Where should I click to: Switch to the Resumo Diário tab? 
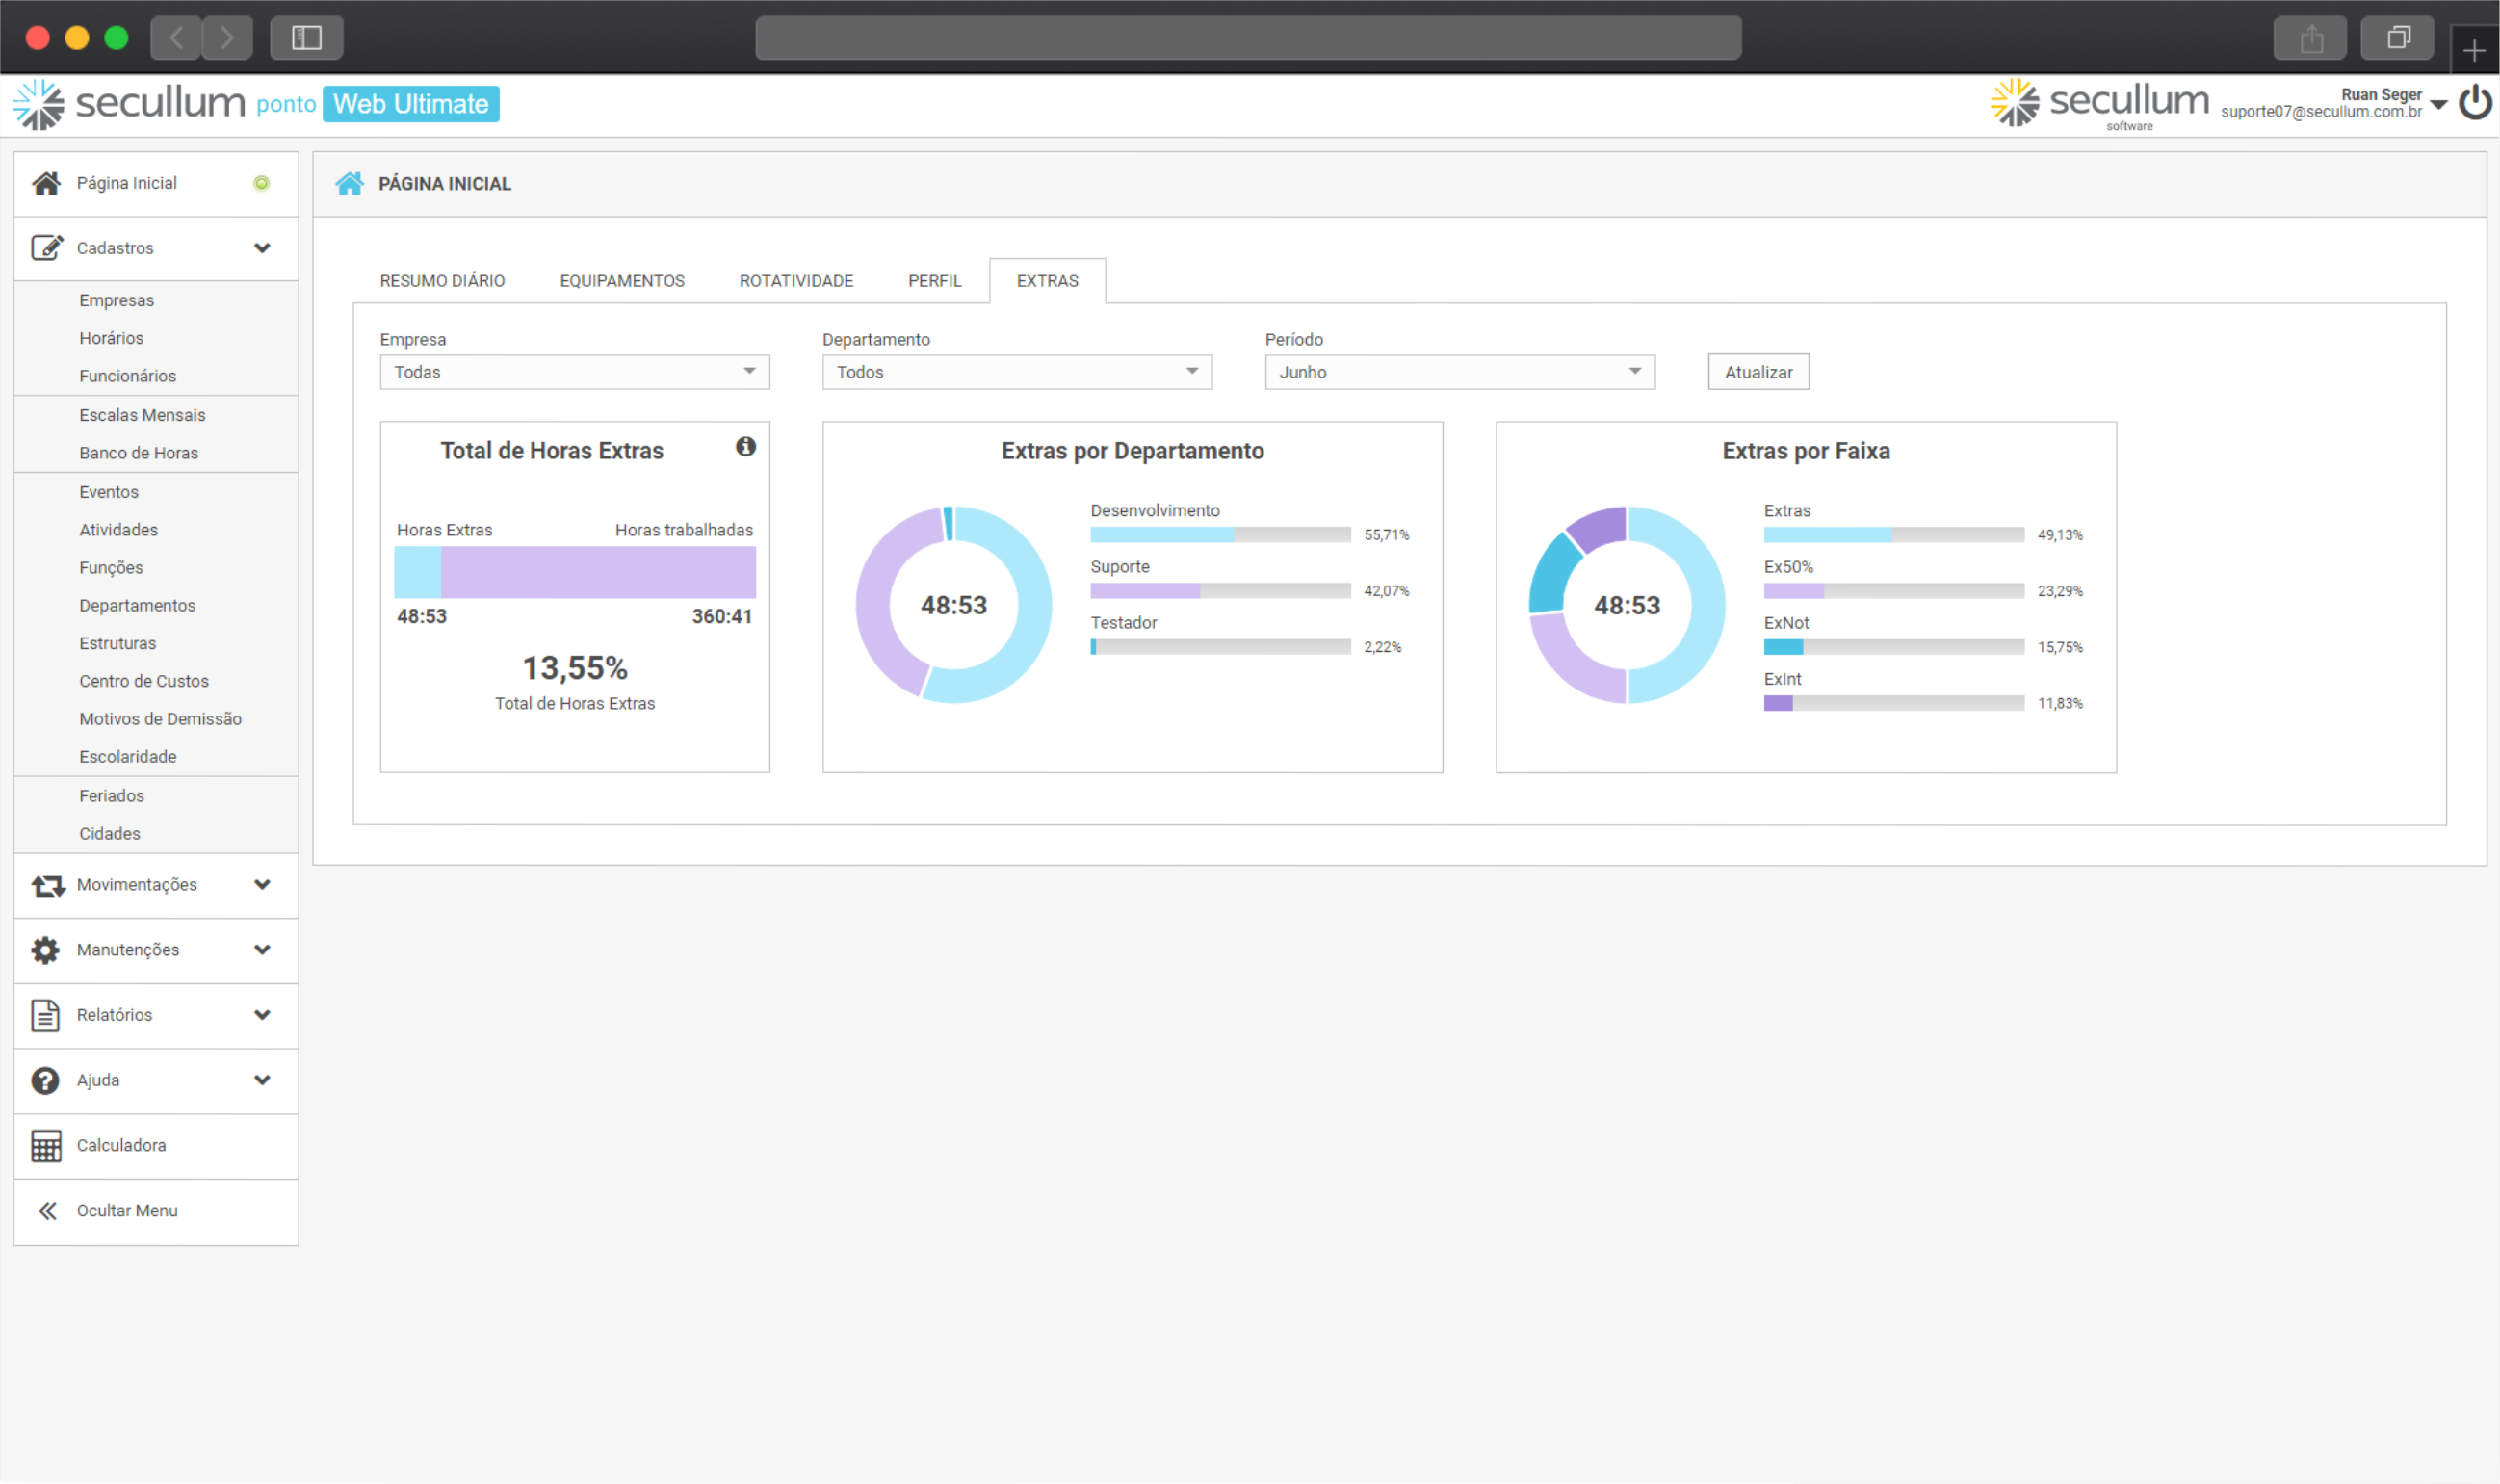click(442, 281)
